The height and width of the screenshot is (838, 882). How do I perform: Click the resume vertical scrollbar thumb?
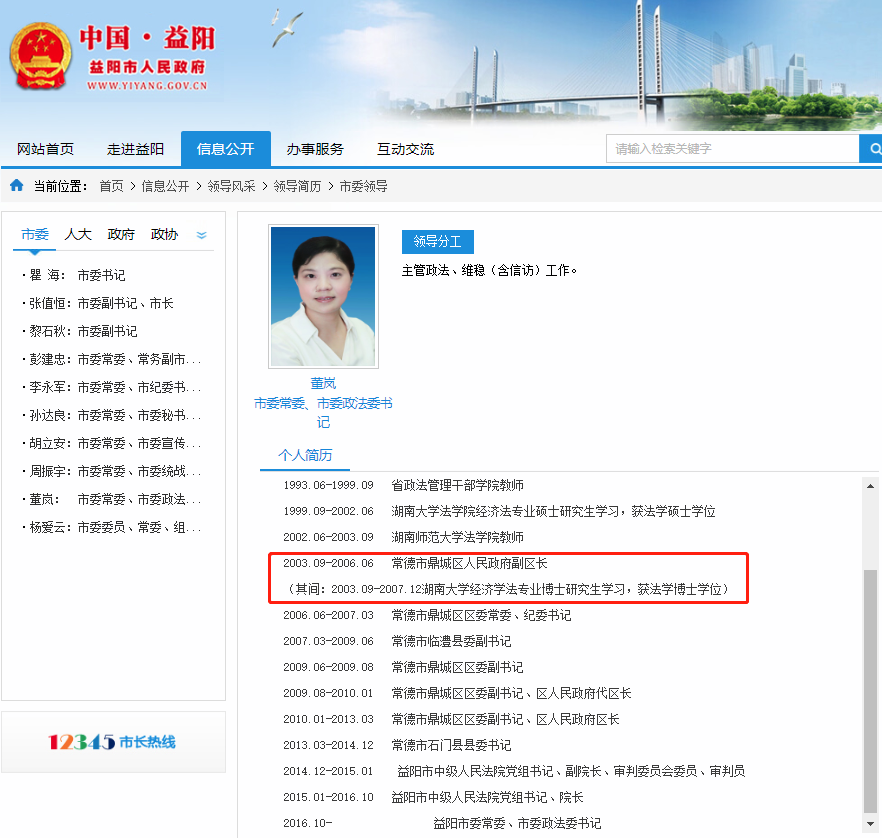(x=870, y=690)
